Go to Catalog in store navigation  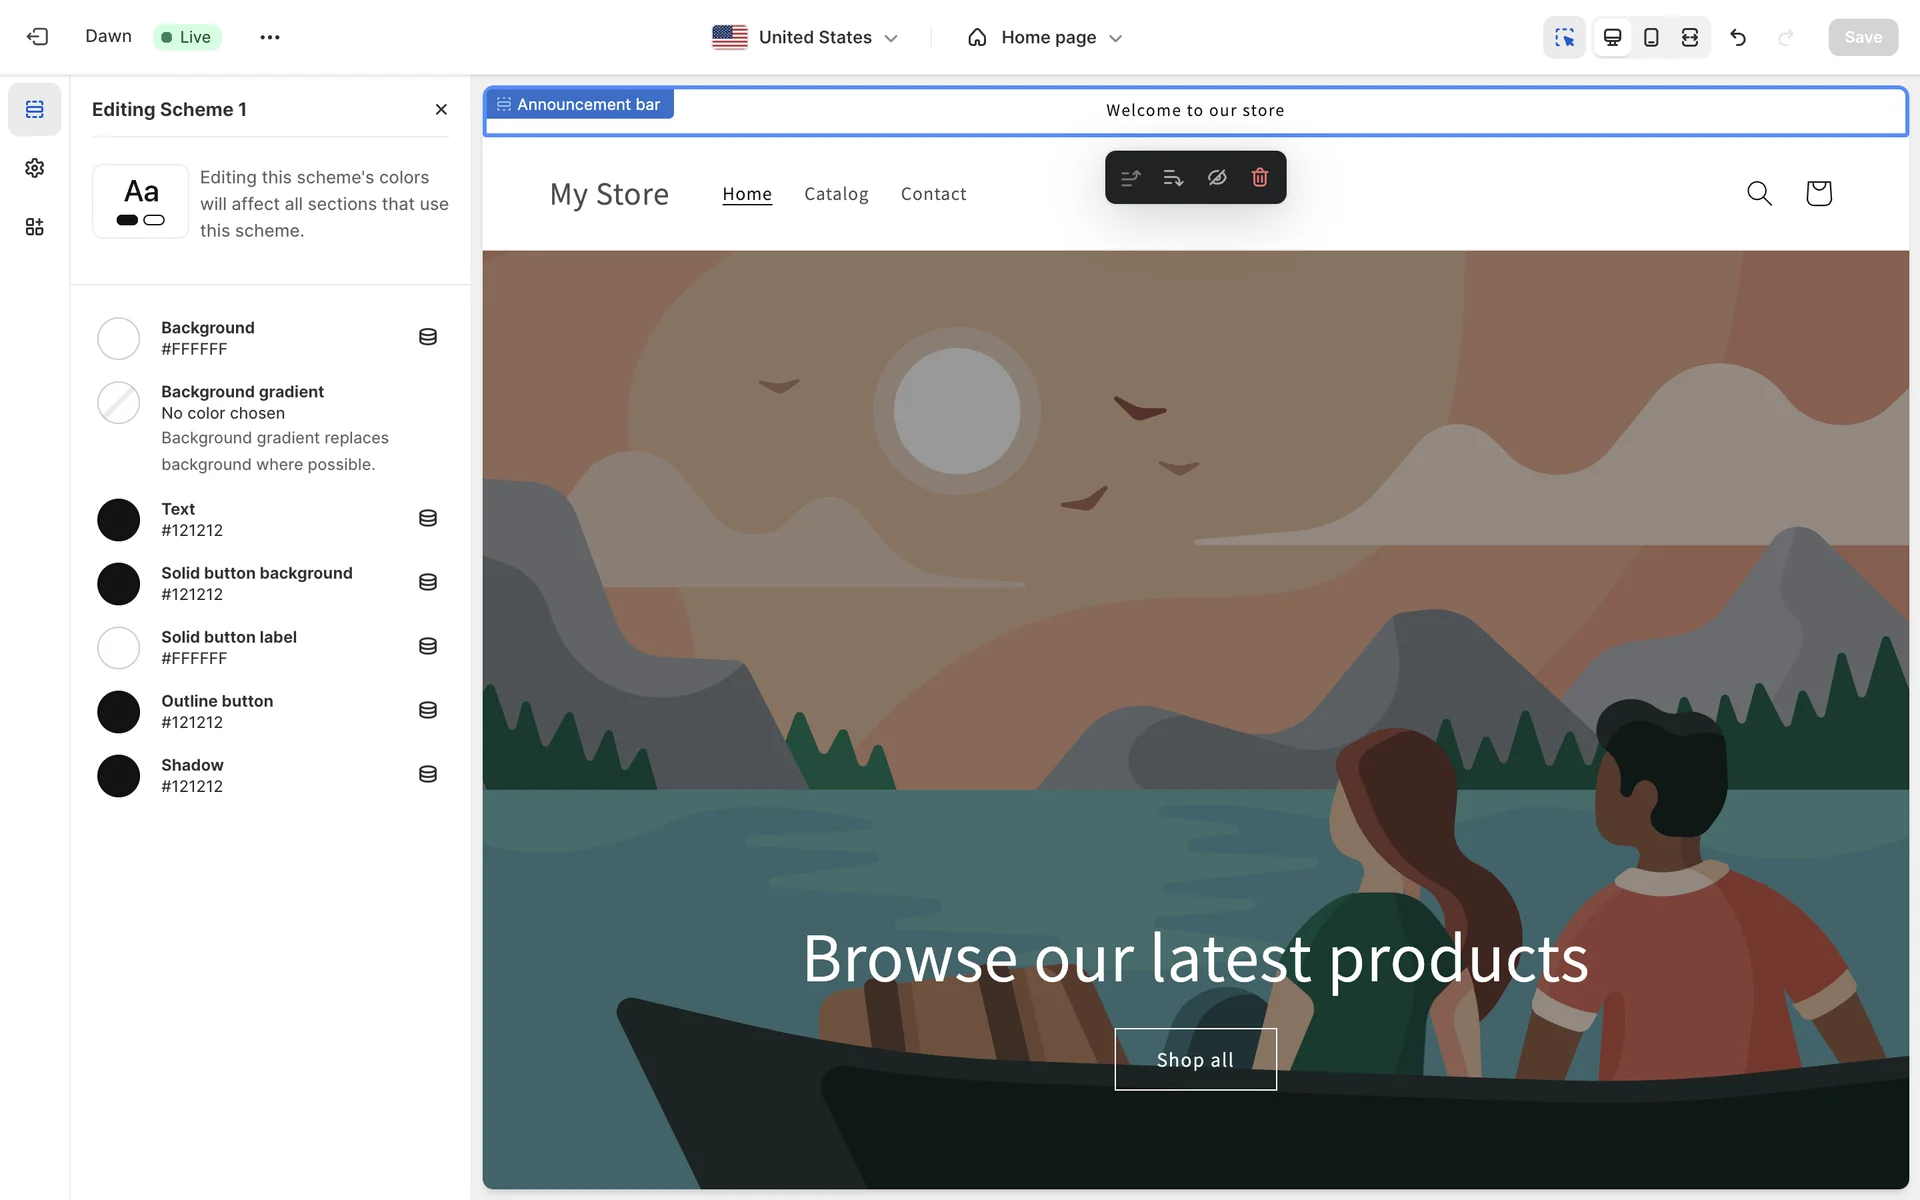click(x=836, y=194)
